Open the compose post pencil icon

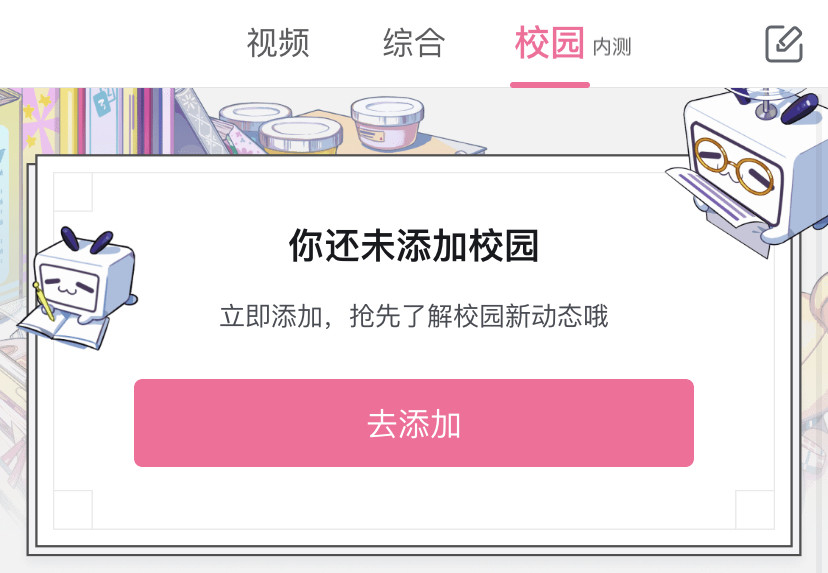[x=784, y=44]
